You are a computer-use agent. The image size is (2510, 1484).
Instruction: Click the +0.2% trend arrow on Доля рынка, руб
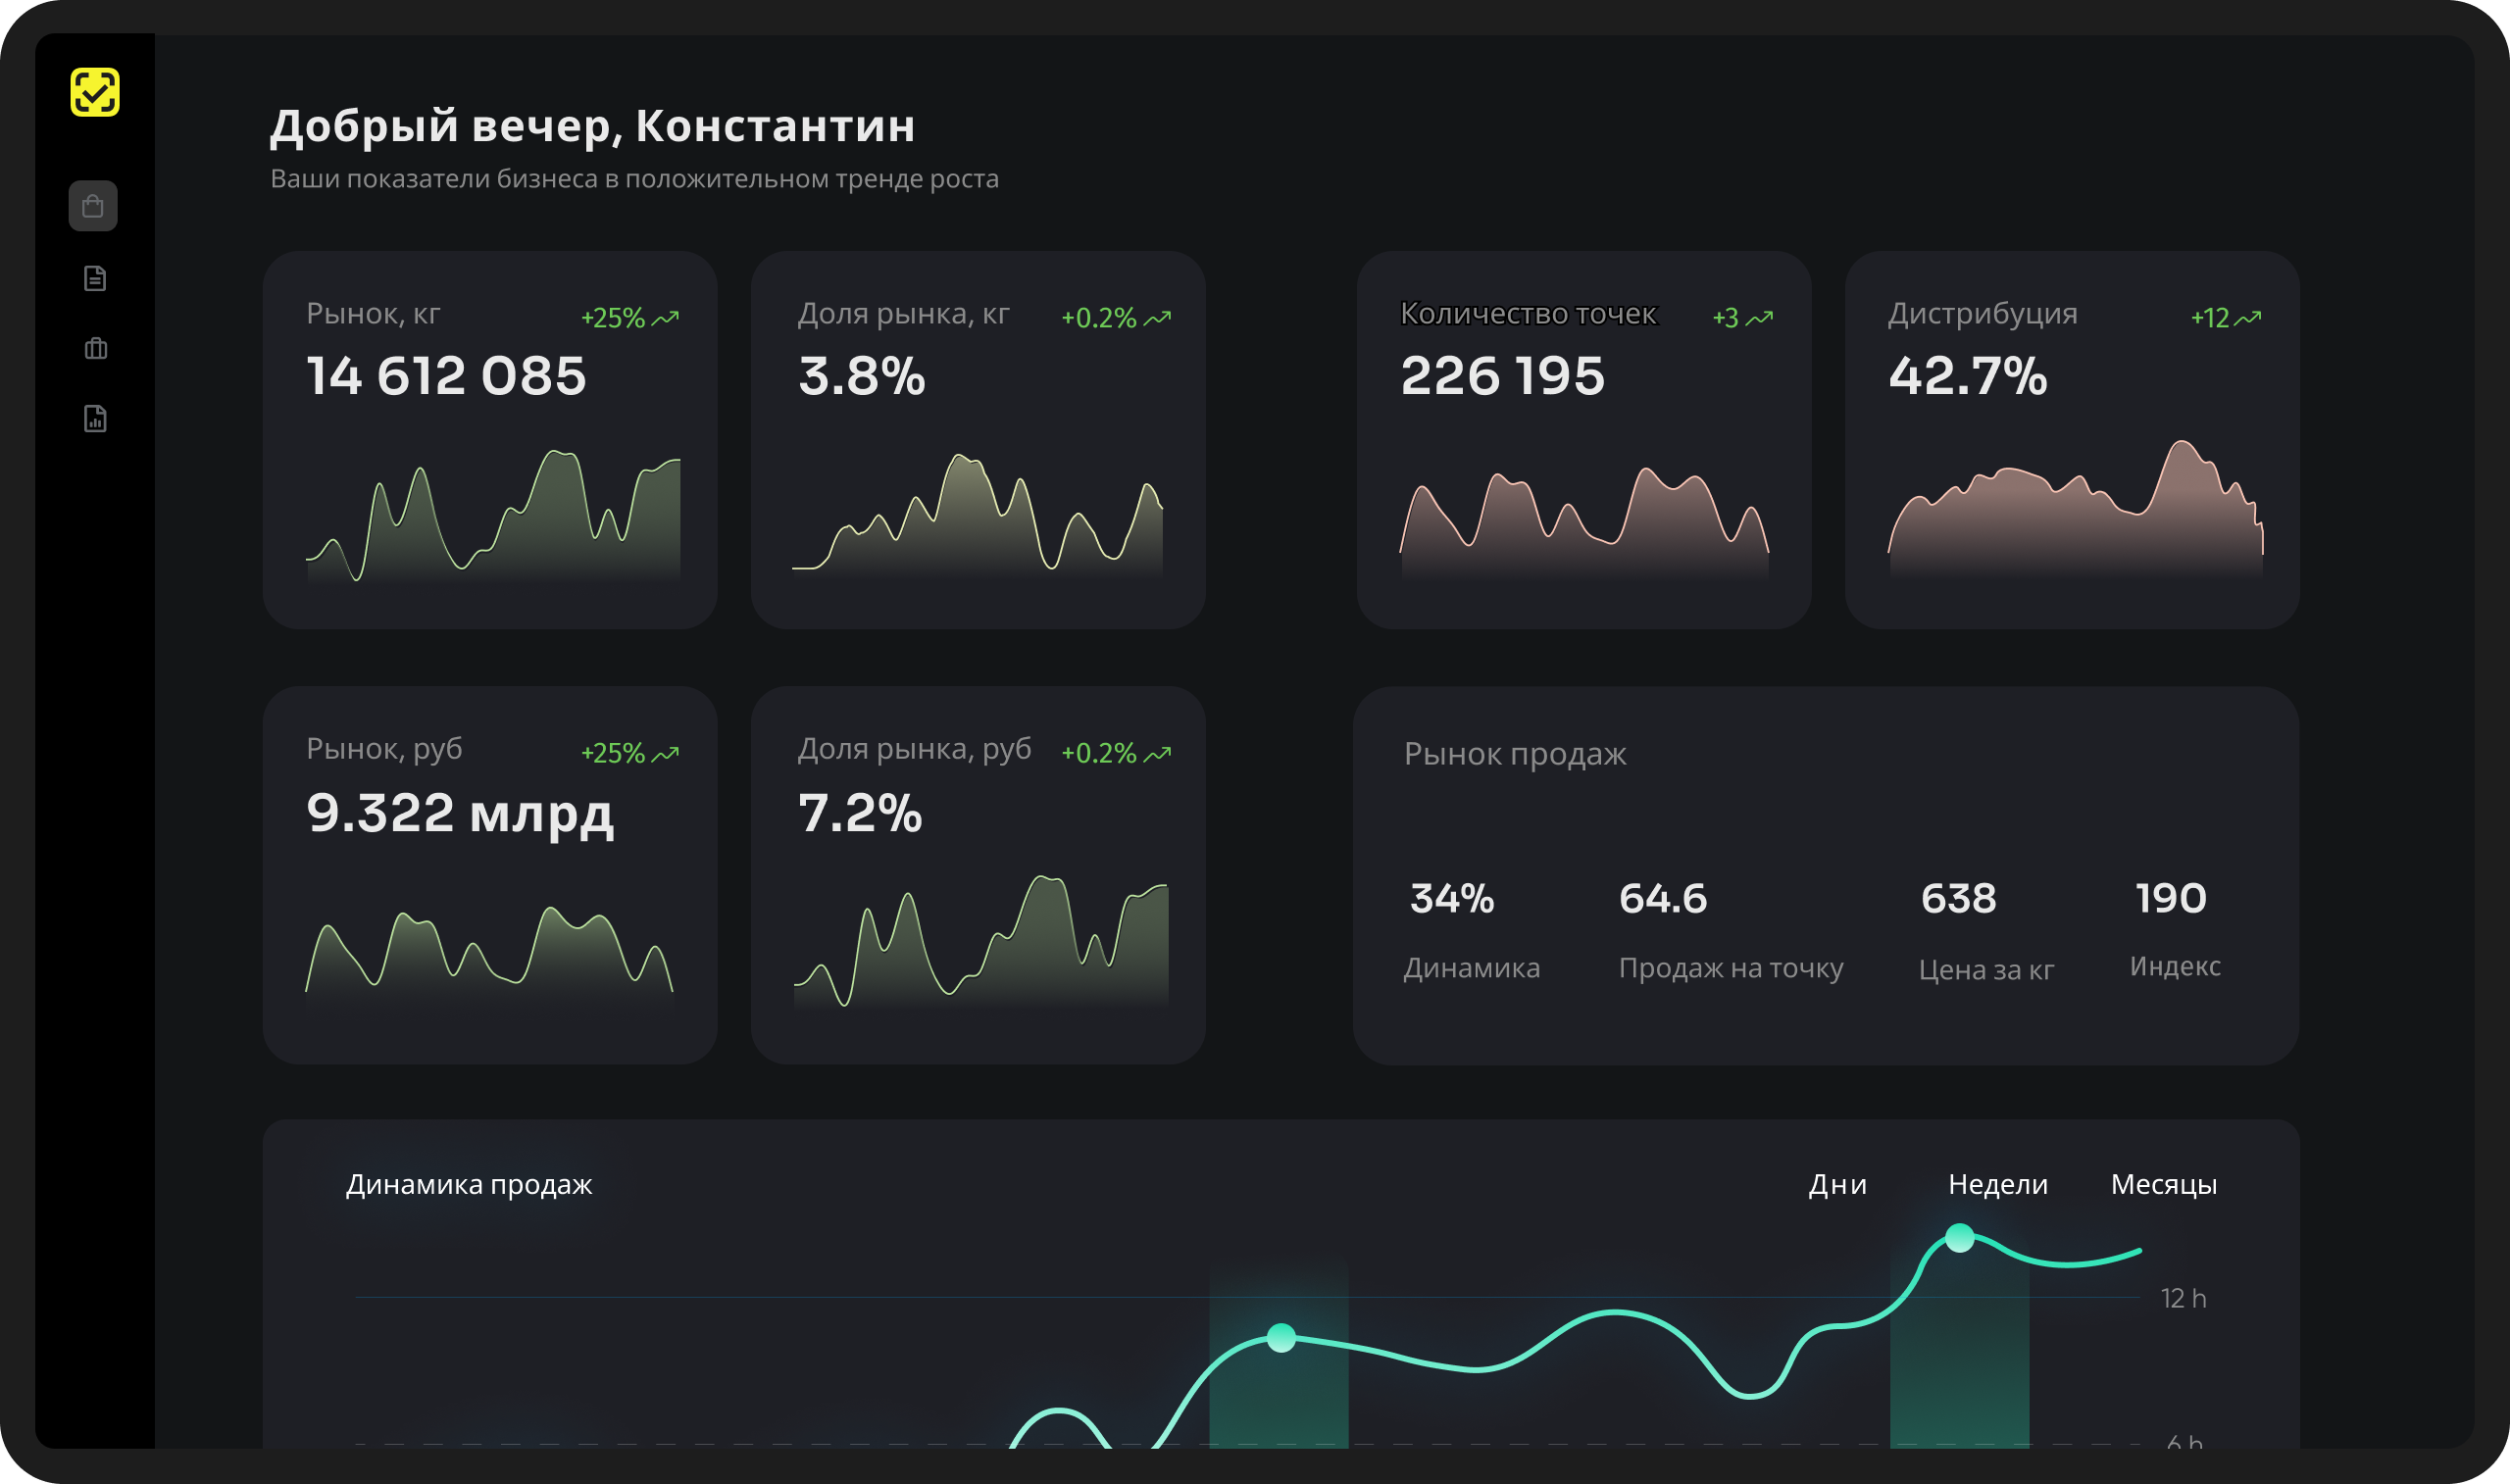(x=1158, y=754)
